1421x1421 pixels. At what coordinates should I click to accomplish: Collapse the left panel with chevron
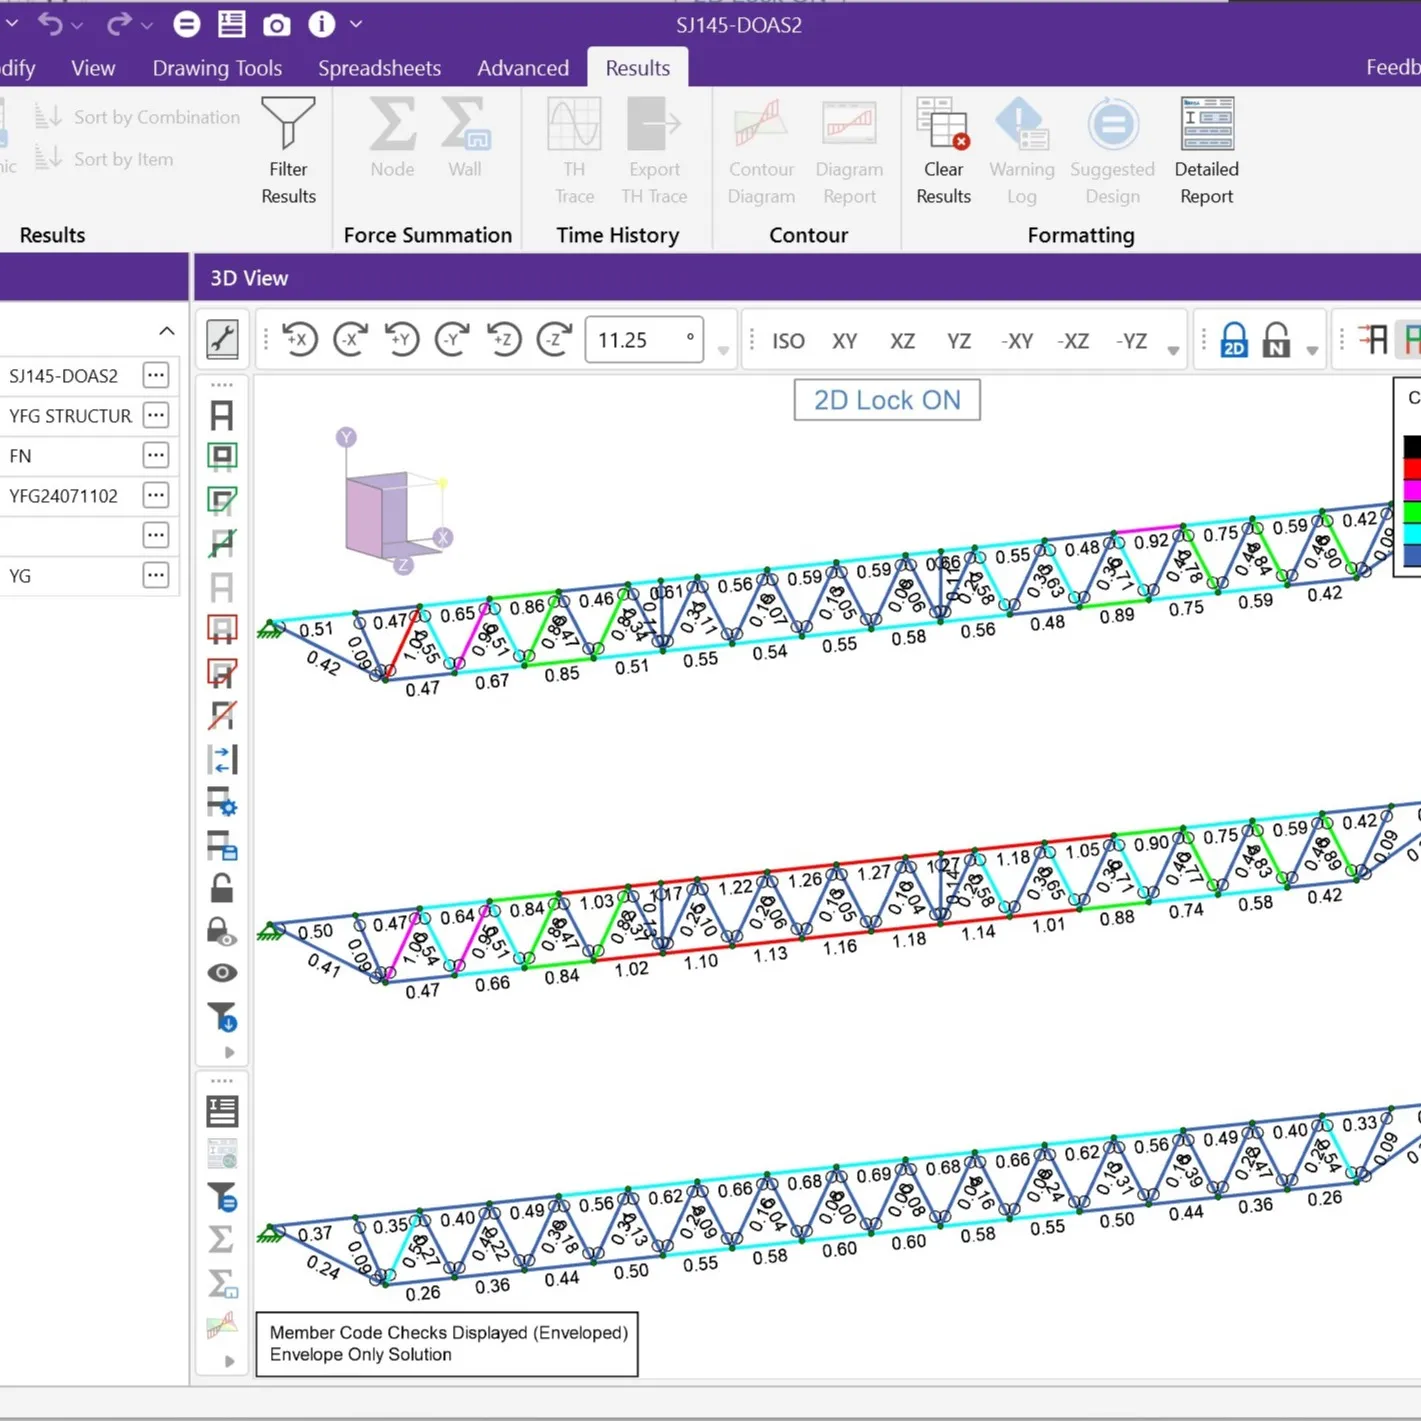click(x=167, y=331)
